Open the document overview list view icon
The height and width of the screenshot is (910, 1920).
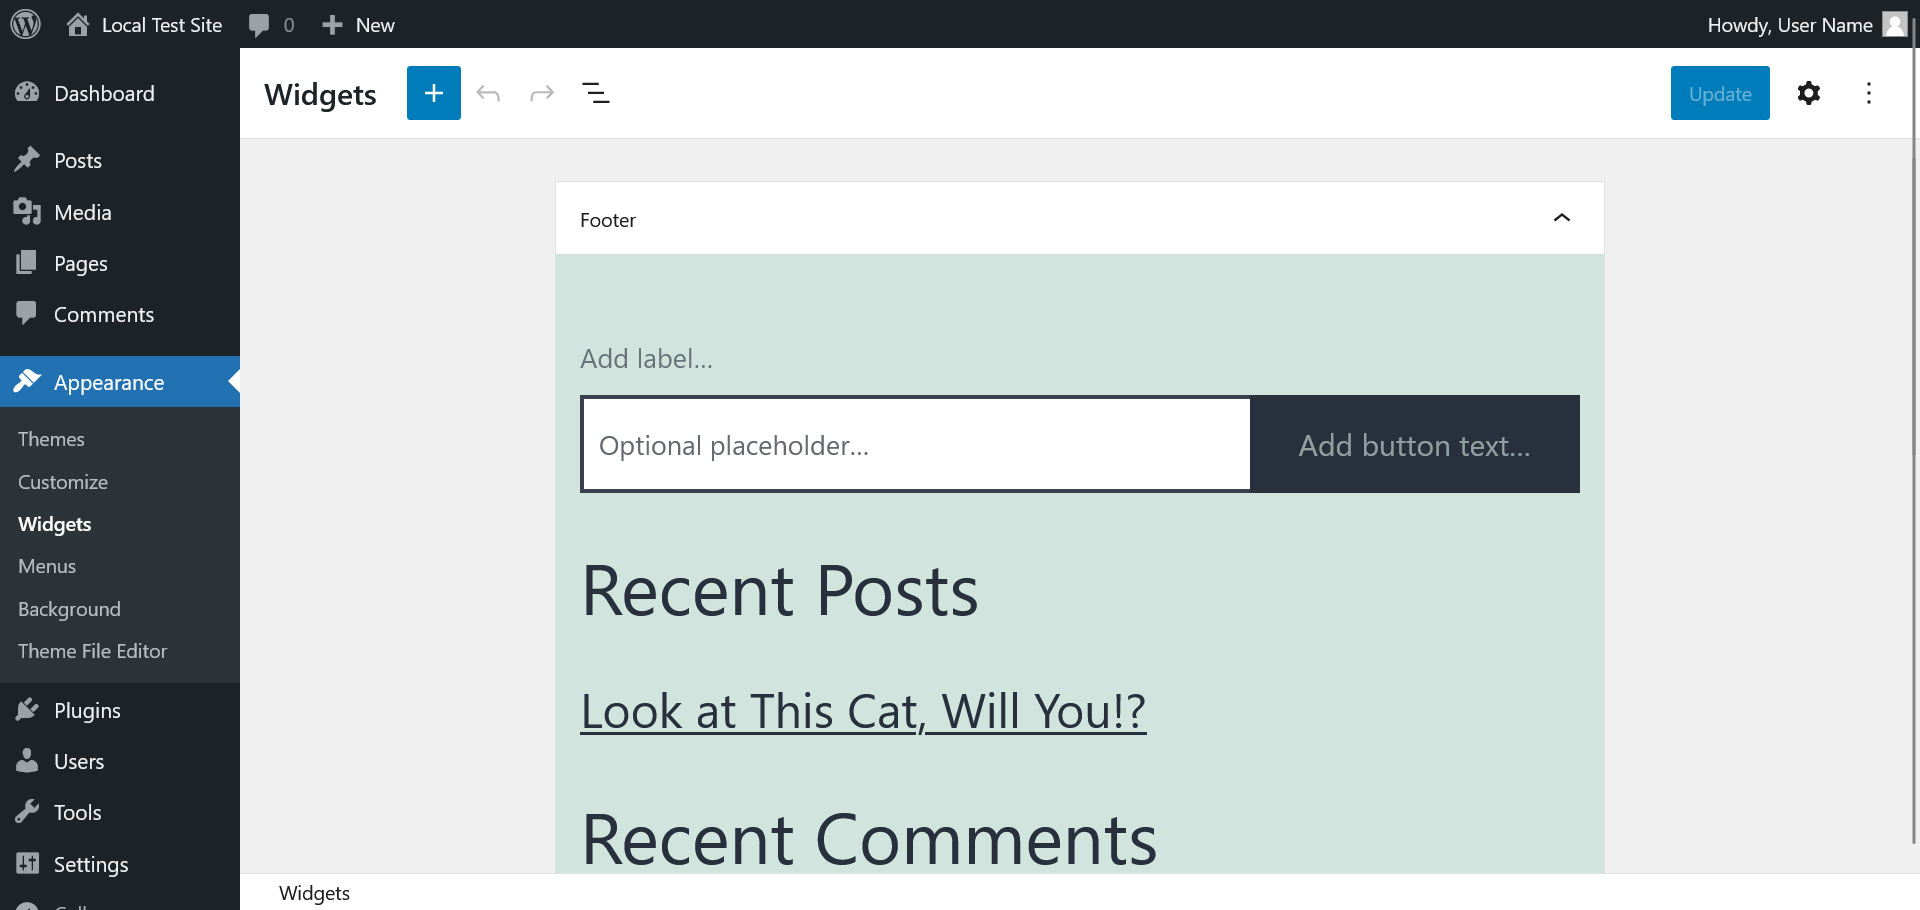click(595, 92)
